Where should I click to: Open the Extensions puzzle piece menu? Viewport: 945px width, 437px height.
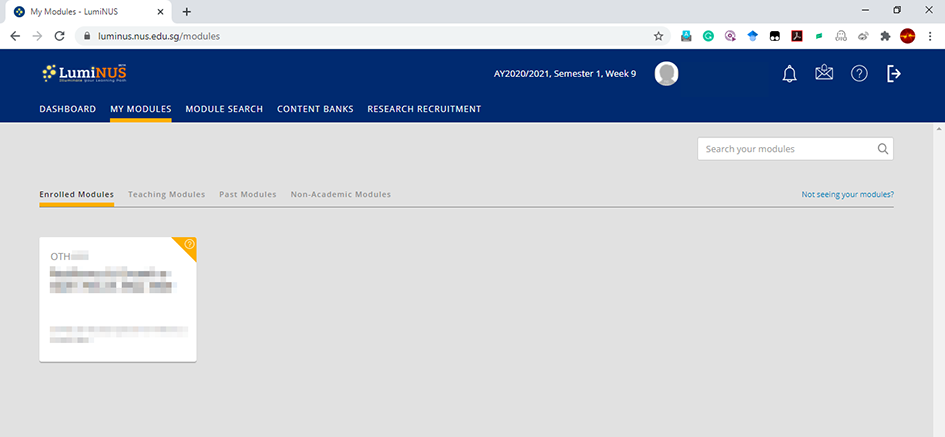[x=885, y=36]
